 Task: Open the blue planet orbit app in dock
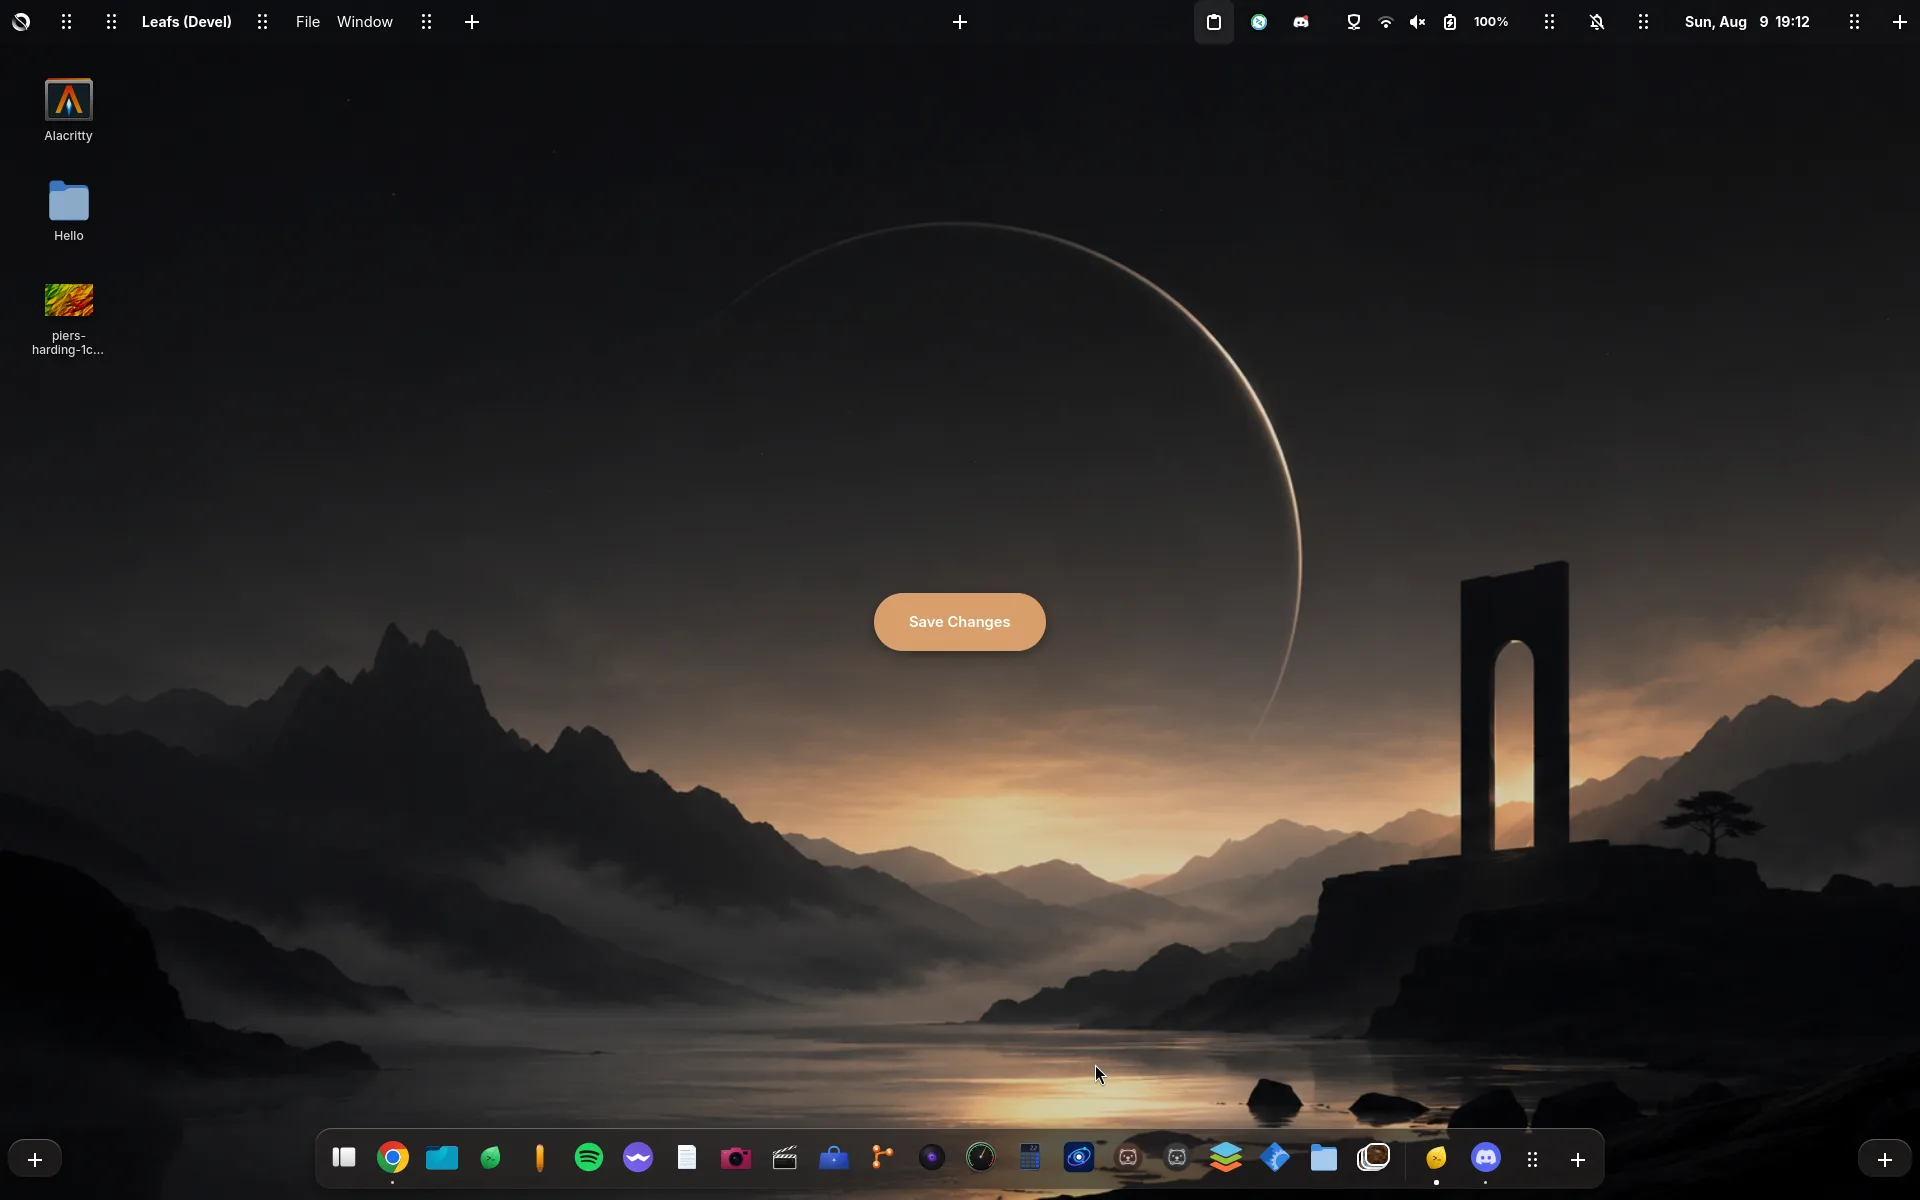click(x=1079, y=1158)
